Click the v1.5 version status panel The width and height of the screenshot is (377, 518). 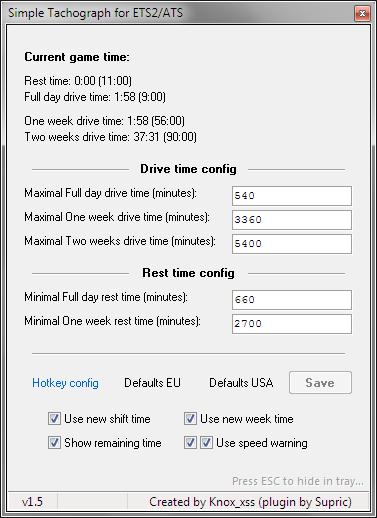[x=32, y=502]
